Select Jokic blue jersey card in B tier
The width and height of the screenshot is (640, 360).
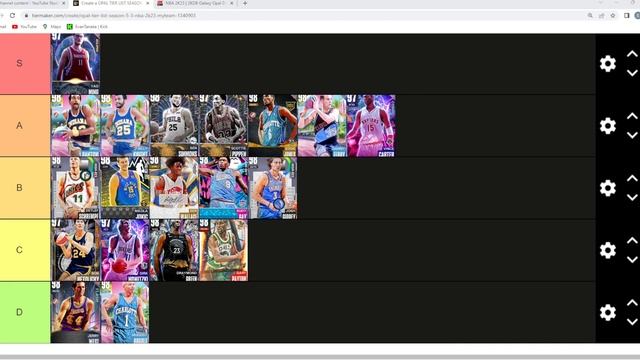click(124, 188)
